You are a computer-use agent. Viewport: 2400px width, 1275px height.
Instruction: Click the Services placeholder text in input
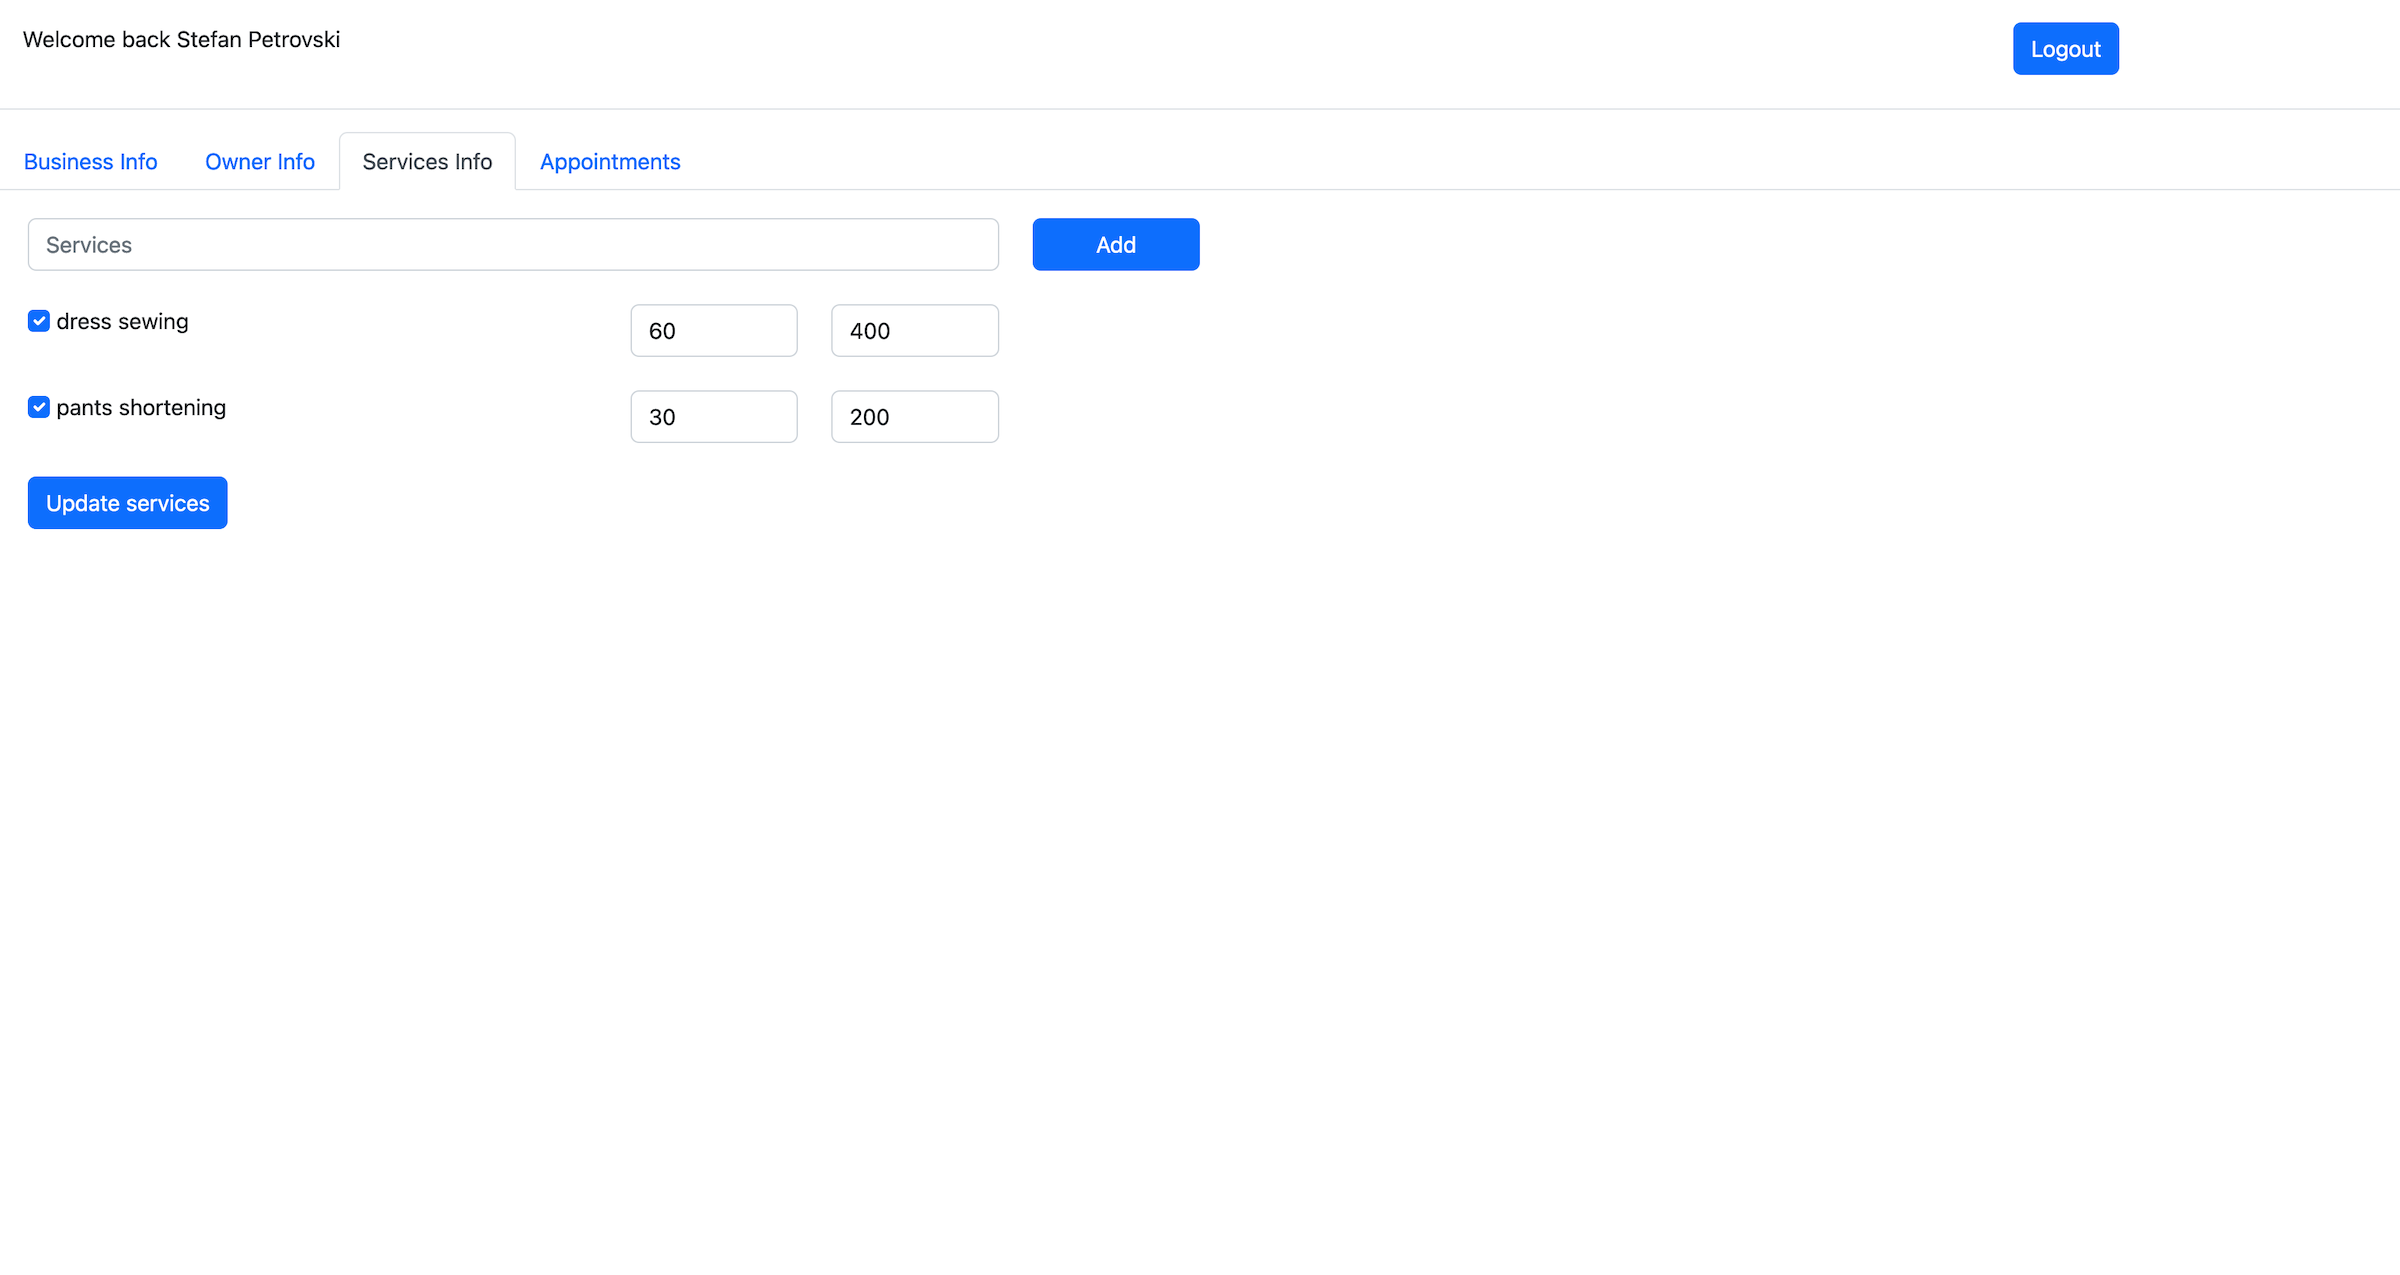point(89,245)
